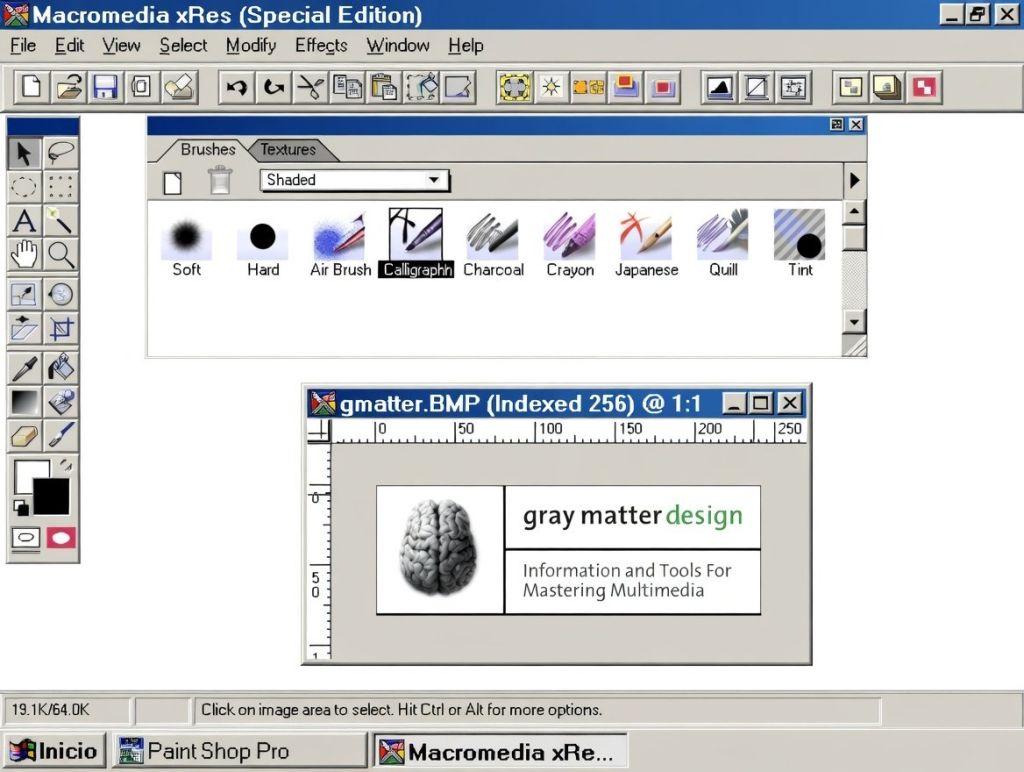Viewport: 1024px width, 772px height.
Task: Switch to Paint Shop Pro in taskbar
Action: 240,751
